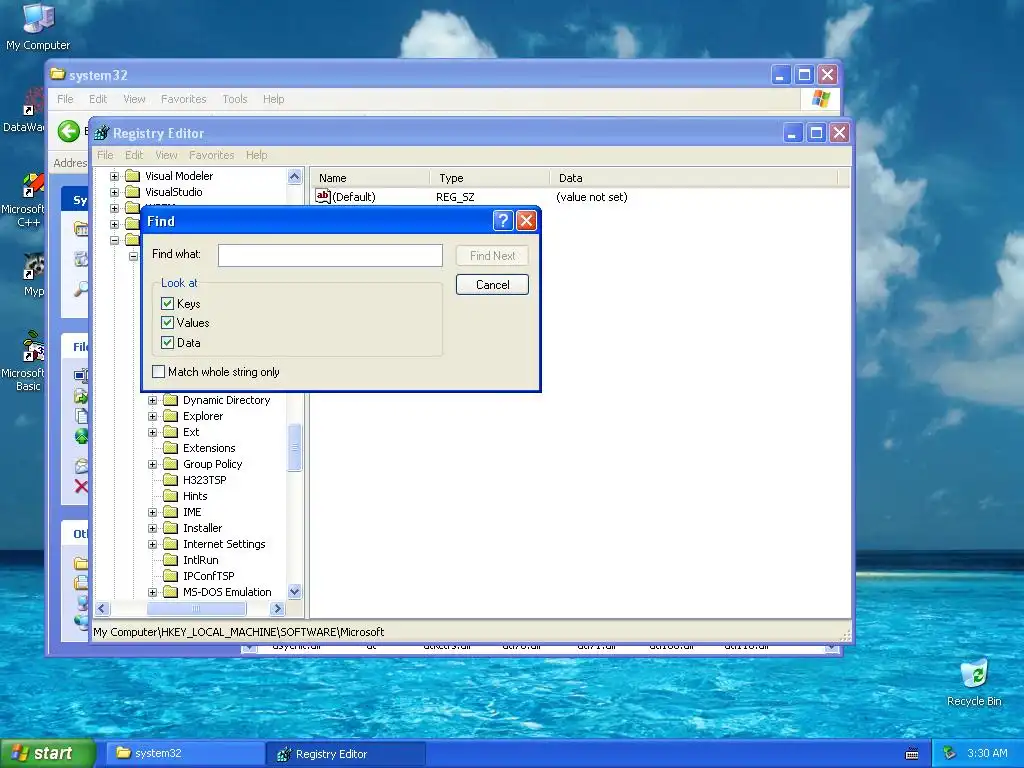Toggle the Data checkbox
This screenshot has height=768, width=1024.
(x=167, y=342)
